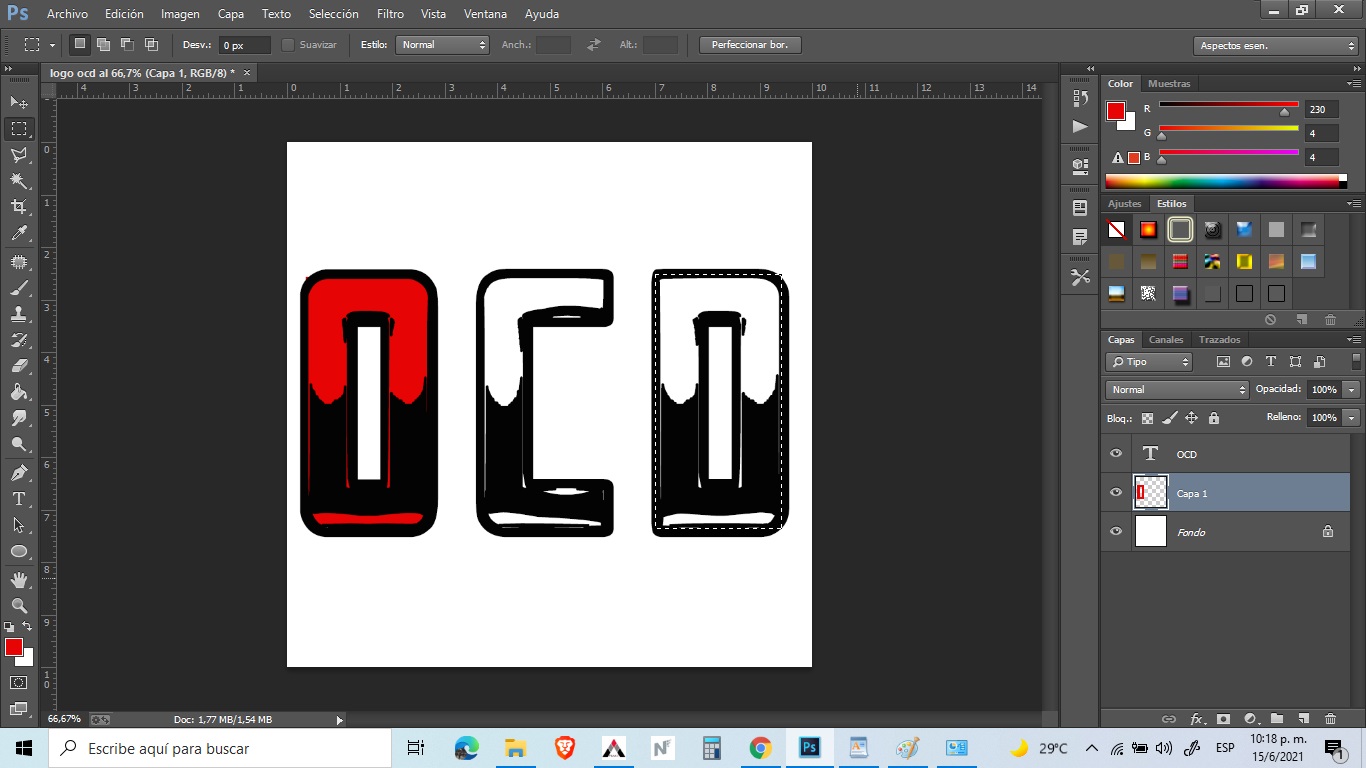The image size is (1366, 768).
Task: Open Windows Start menu
Action: click(24, 748)
